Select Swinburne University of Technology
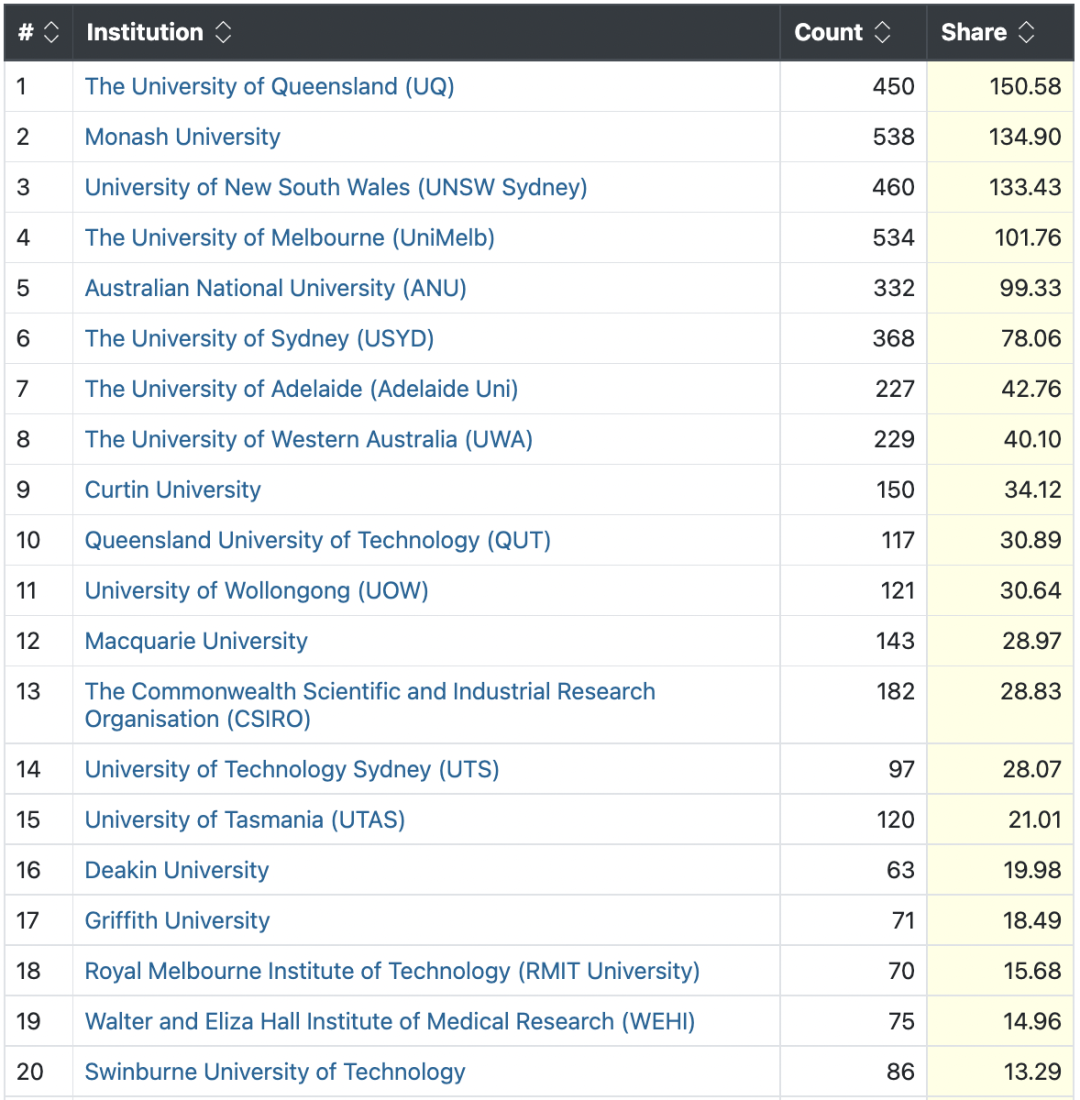The width and height of the screenshot is (1080, 1100). click(274, 1072)
